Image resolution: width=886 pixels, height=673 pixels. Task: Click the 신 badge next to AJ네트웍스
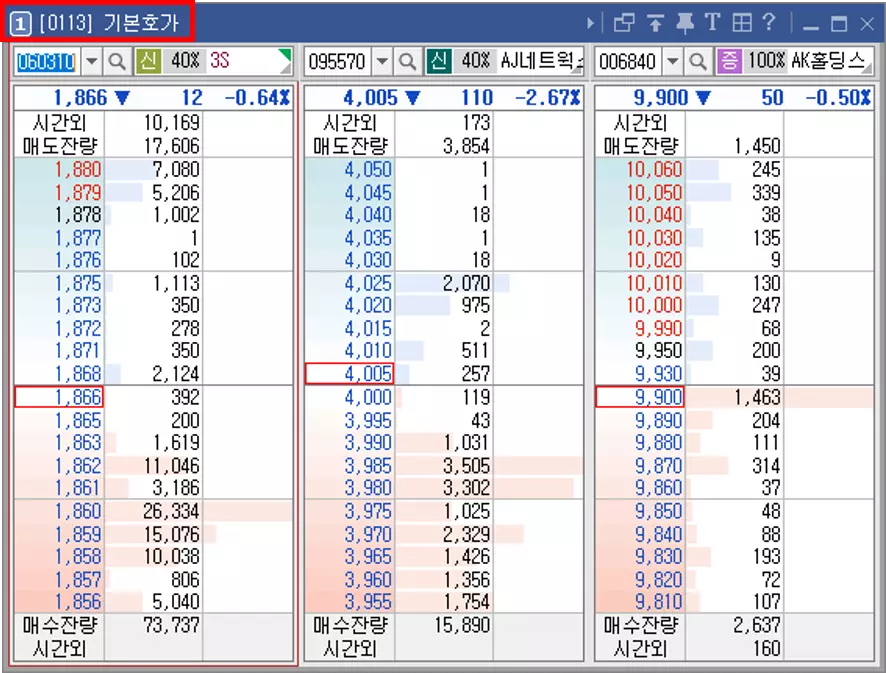(439, 61)
